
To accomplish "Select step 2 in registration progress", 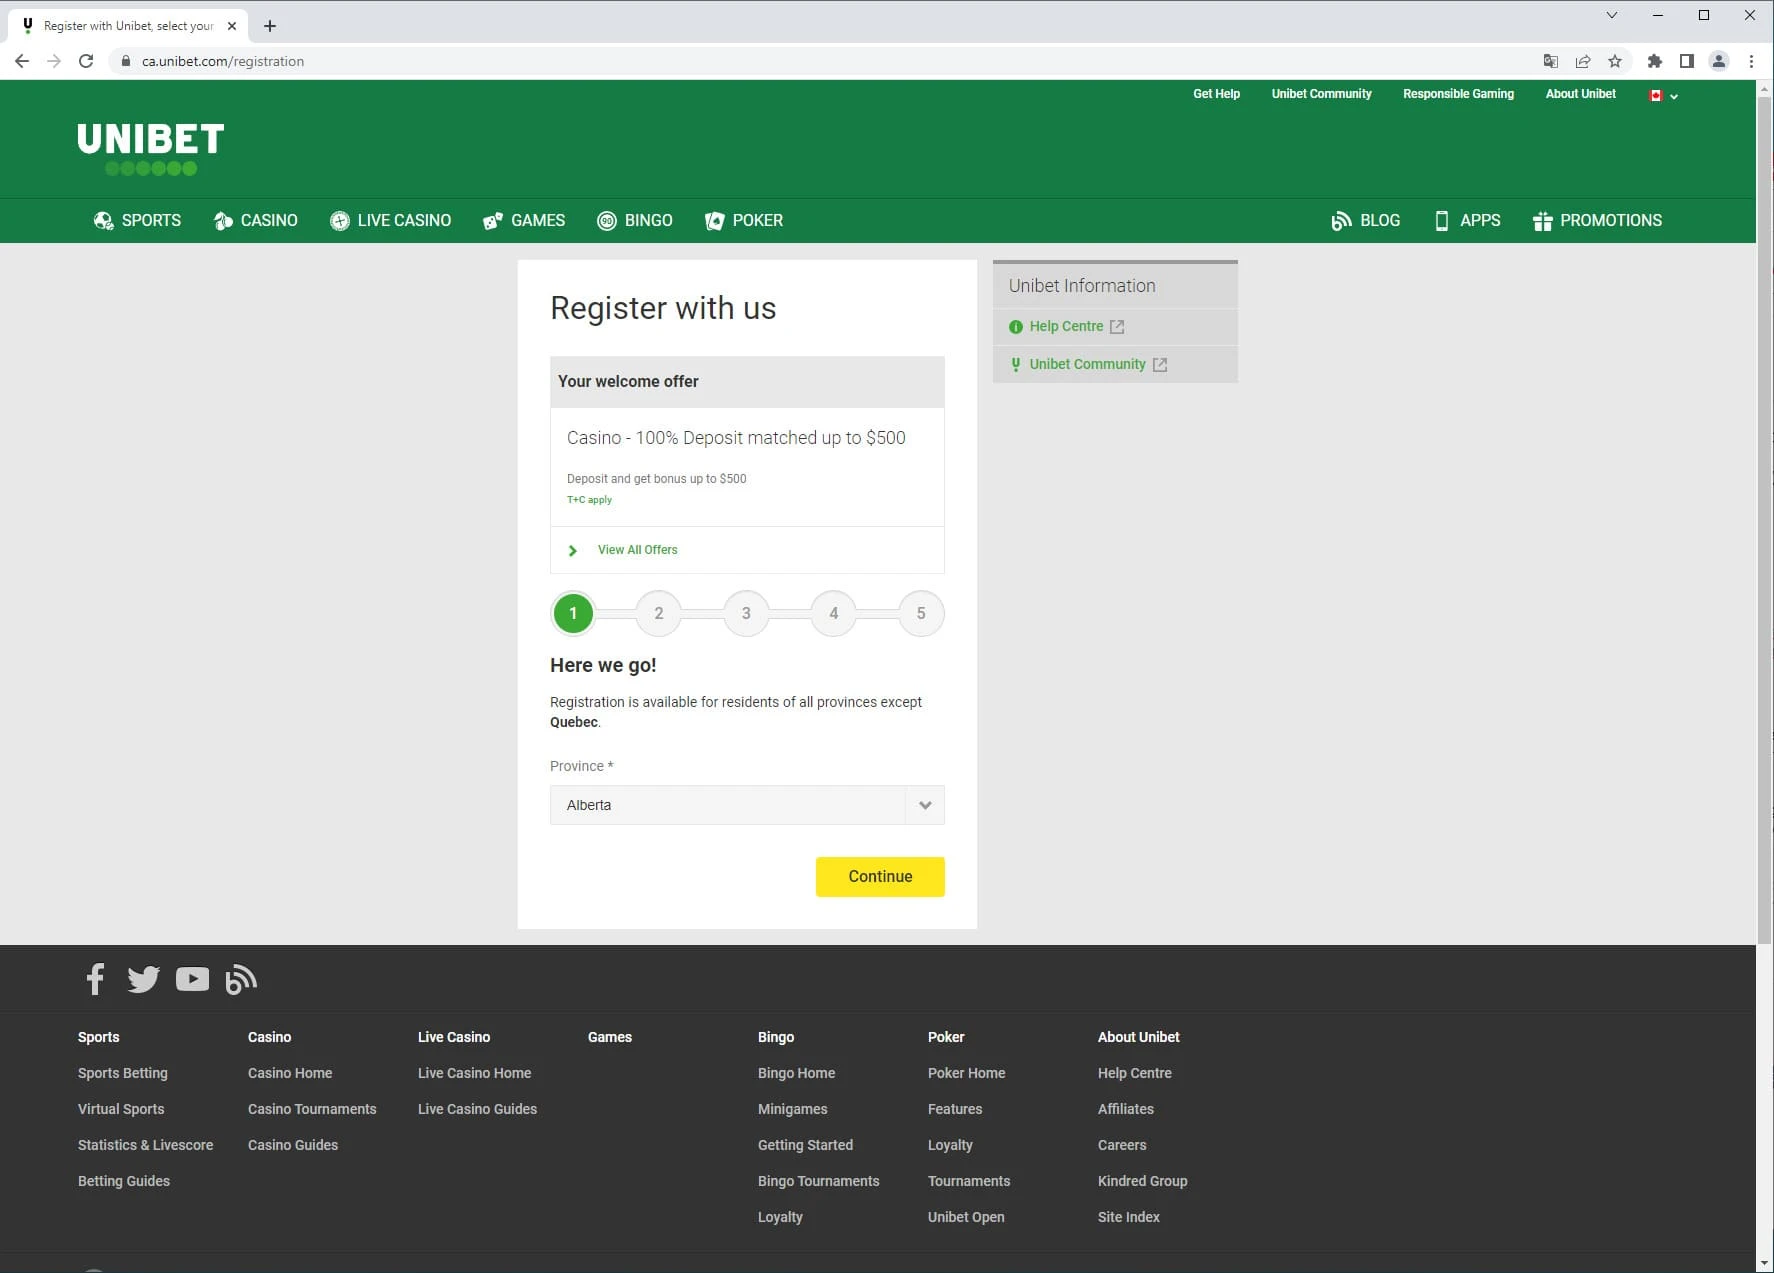I will click(659, 613).
